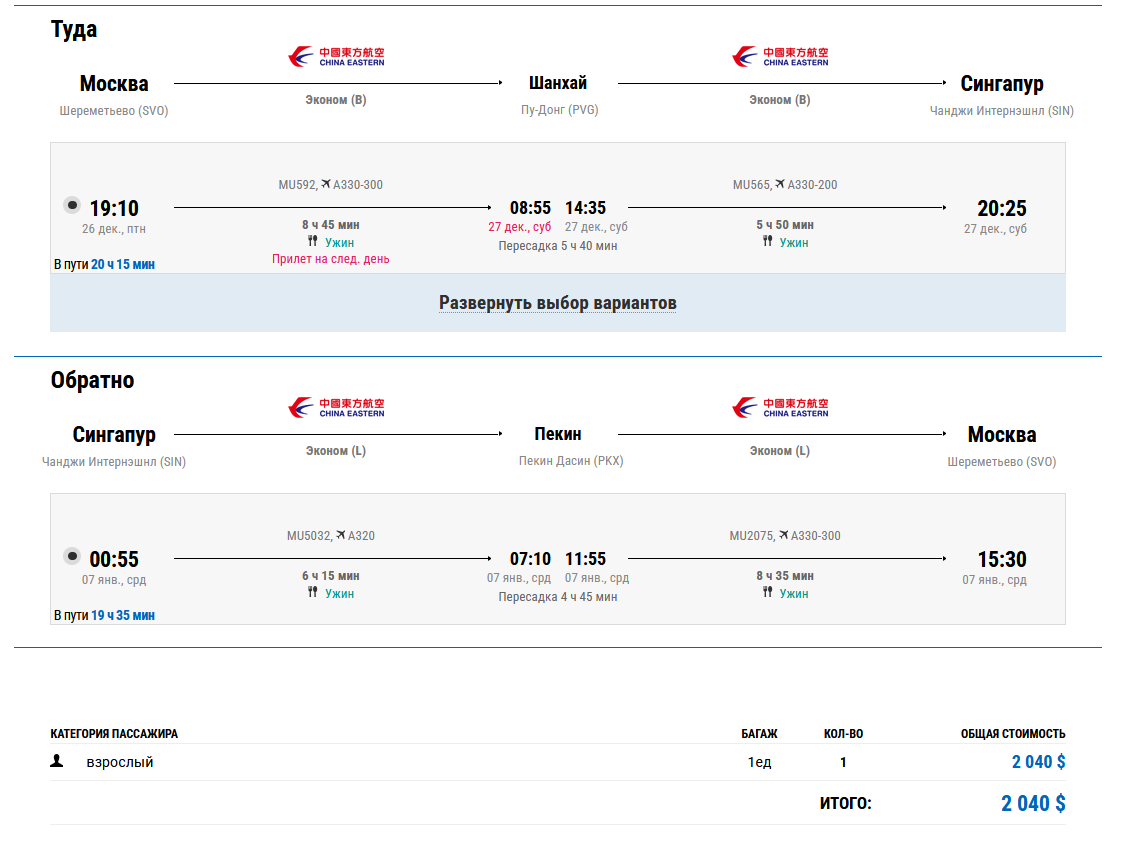Click the airplane icon beside MU565
This screenshot has height=863, width=1140.
click(780, 184)
